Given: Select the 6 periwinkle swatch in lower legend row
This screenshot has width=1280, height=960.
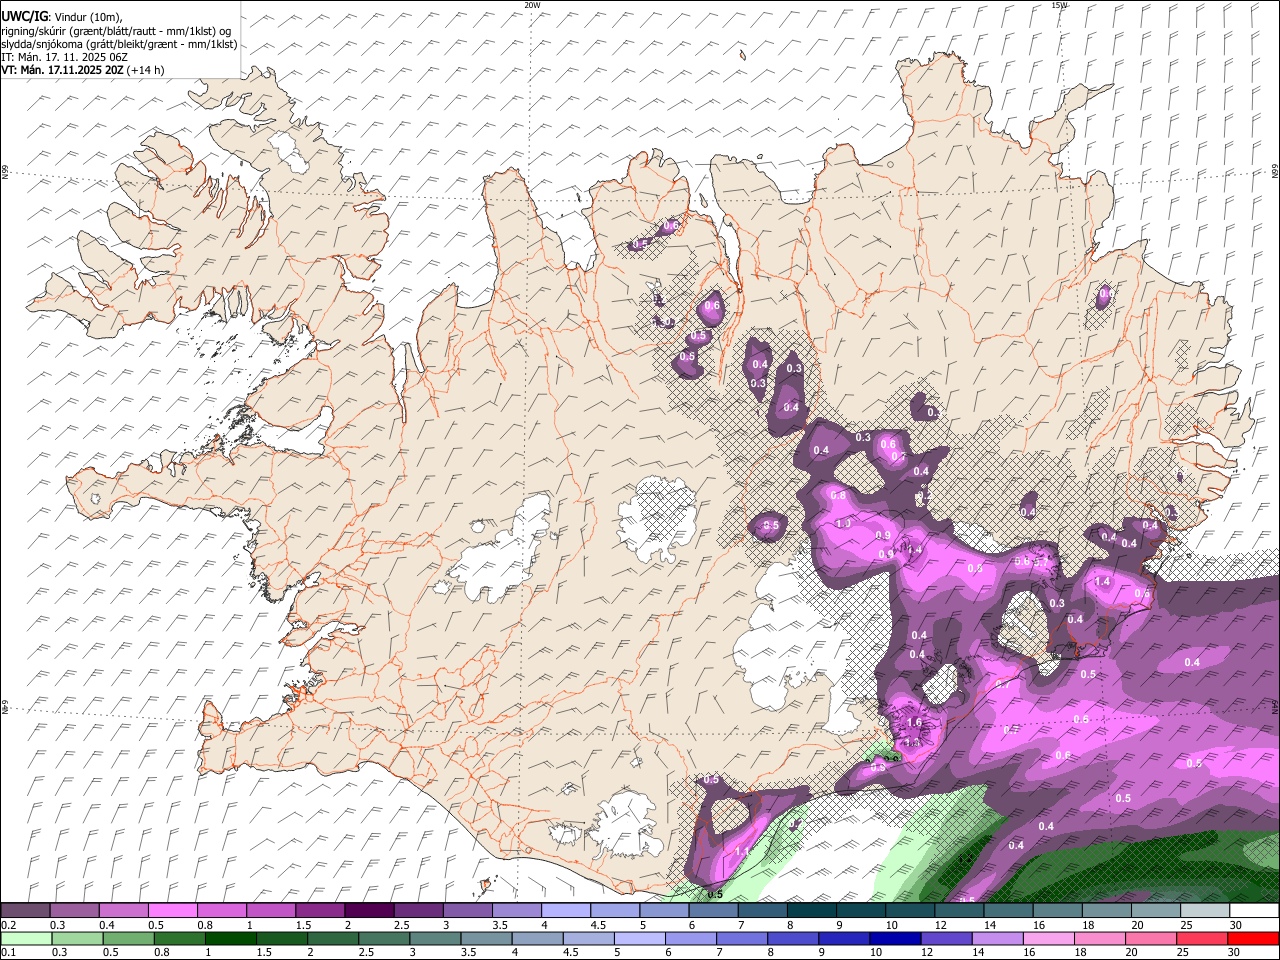Looking at the screenshot, I should [693, 938].
